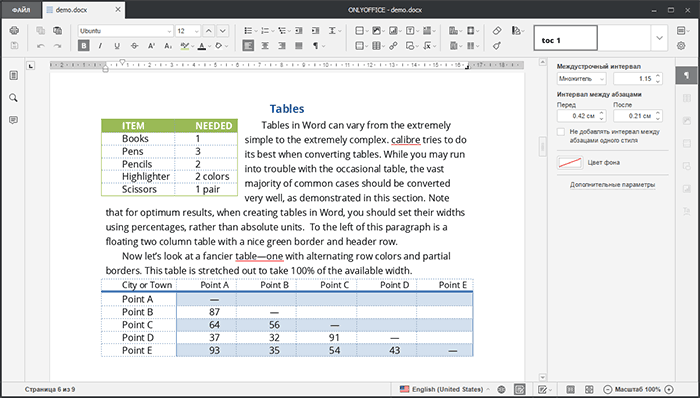The width and height of the screenshot is (700, 398).
Task: Decrease the font size by one step
Action: pyautogui.click(x=223, y=31)
